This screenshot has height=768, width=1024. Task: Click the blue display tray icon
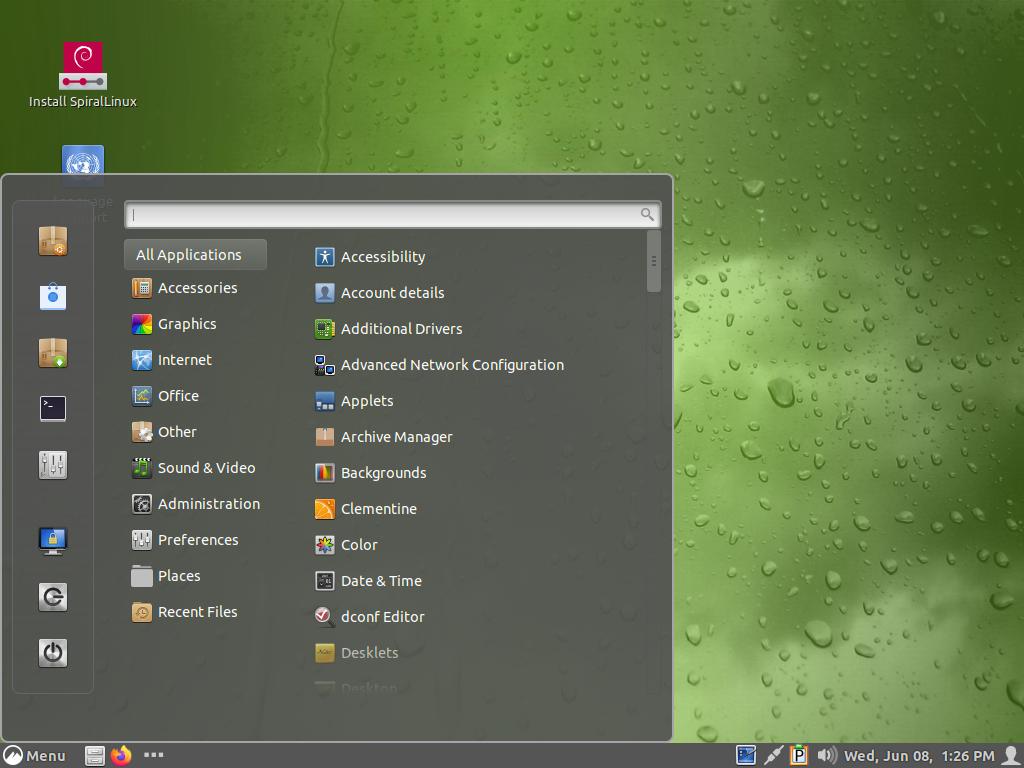(x=746, y=756)
